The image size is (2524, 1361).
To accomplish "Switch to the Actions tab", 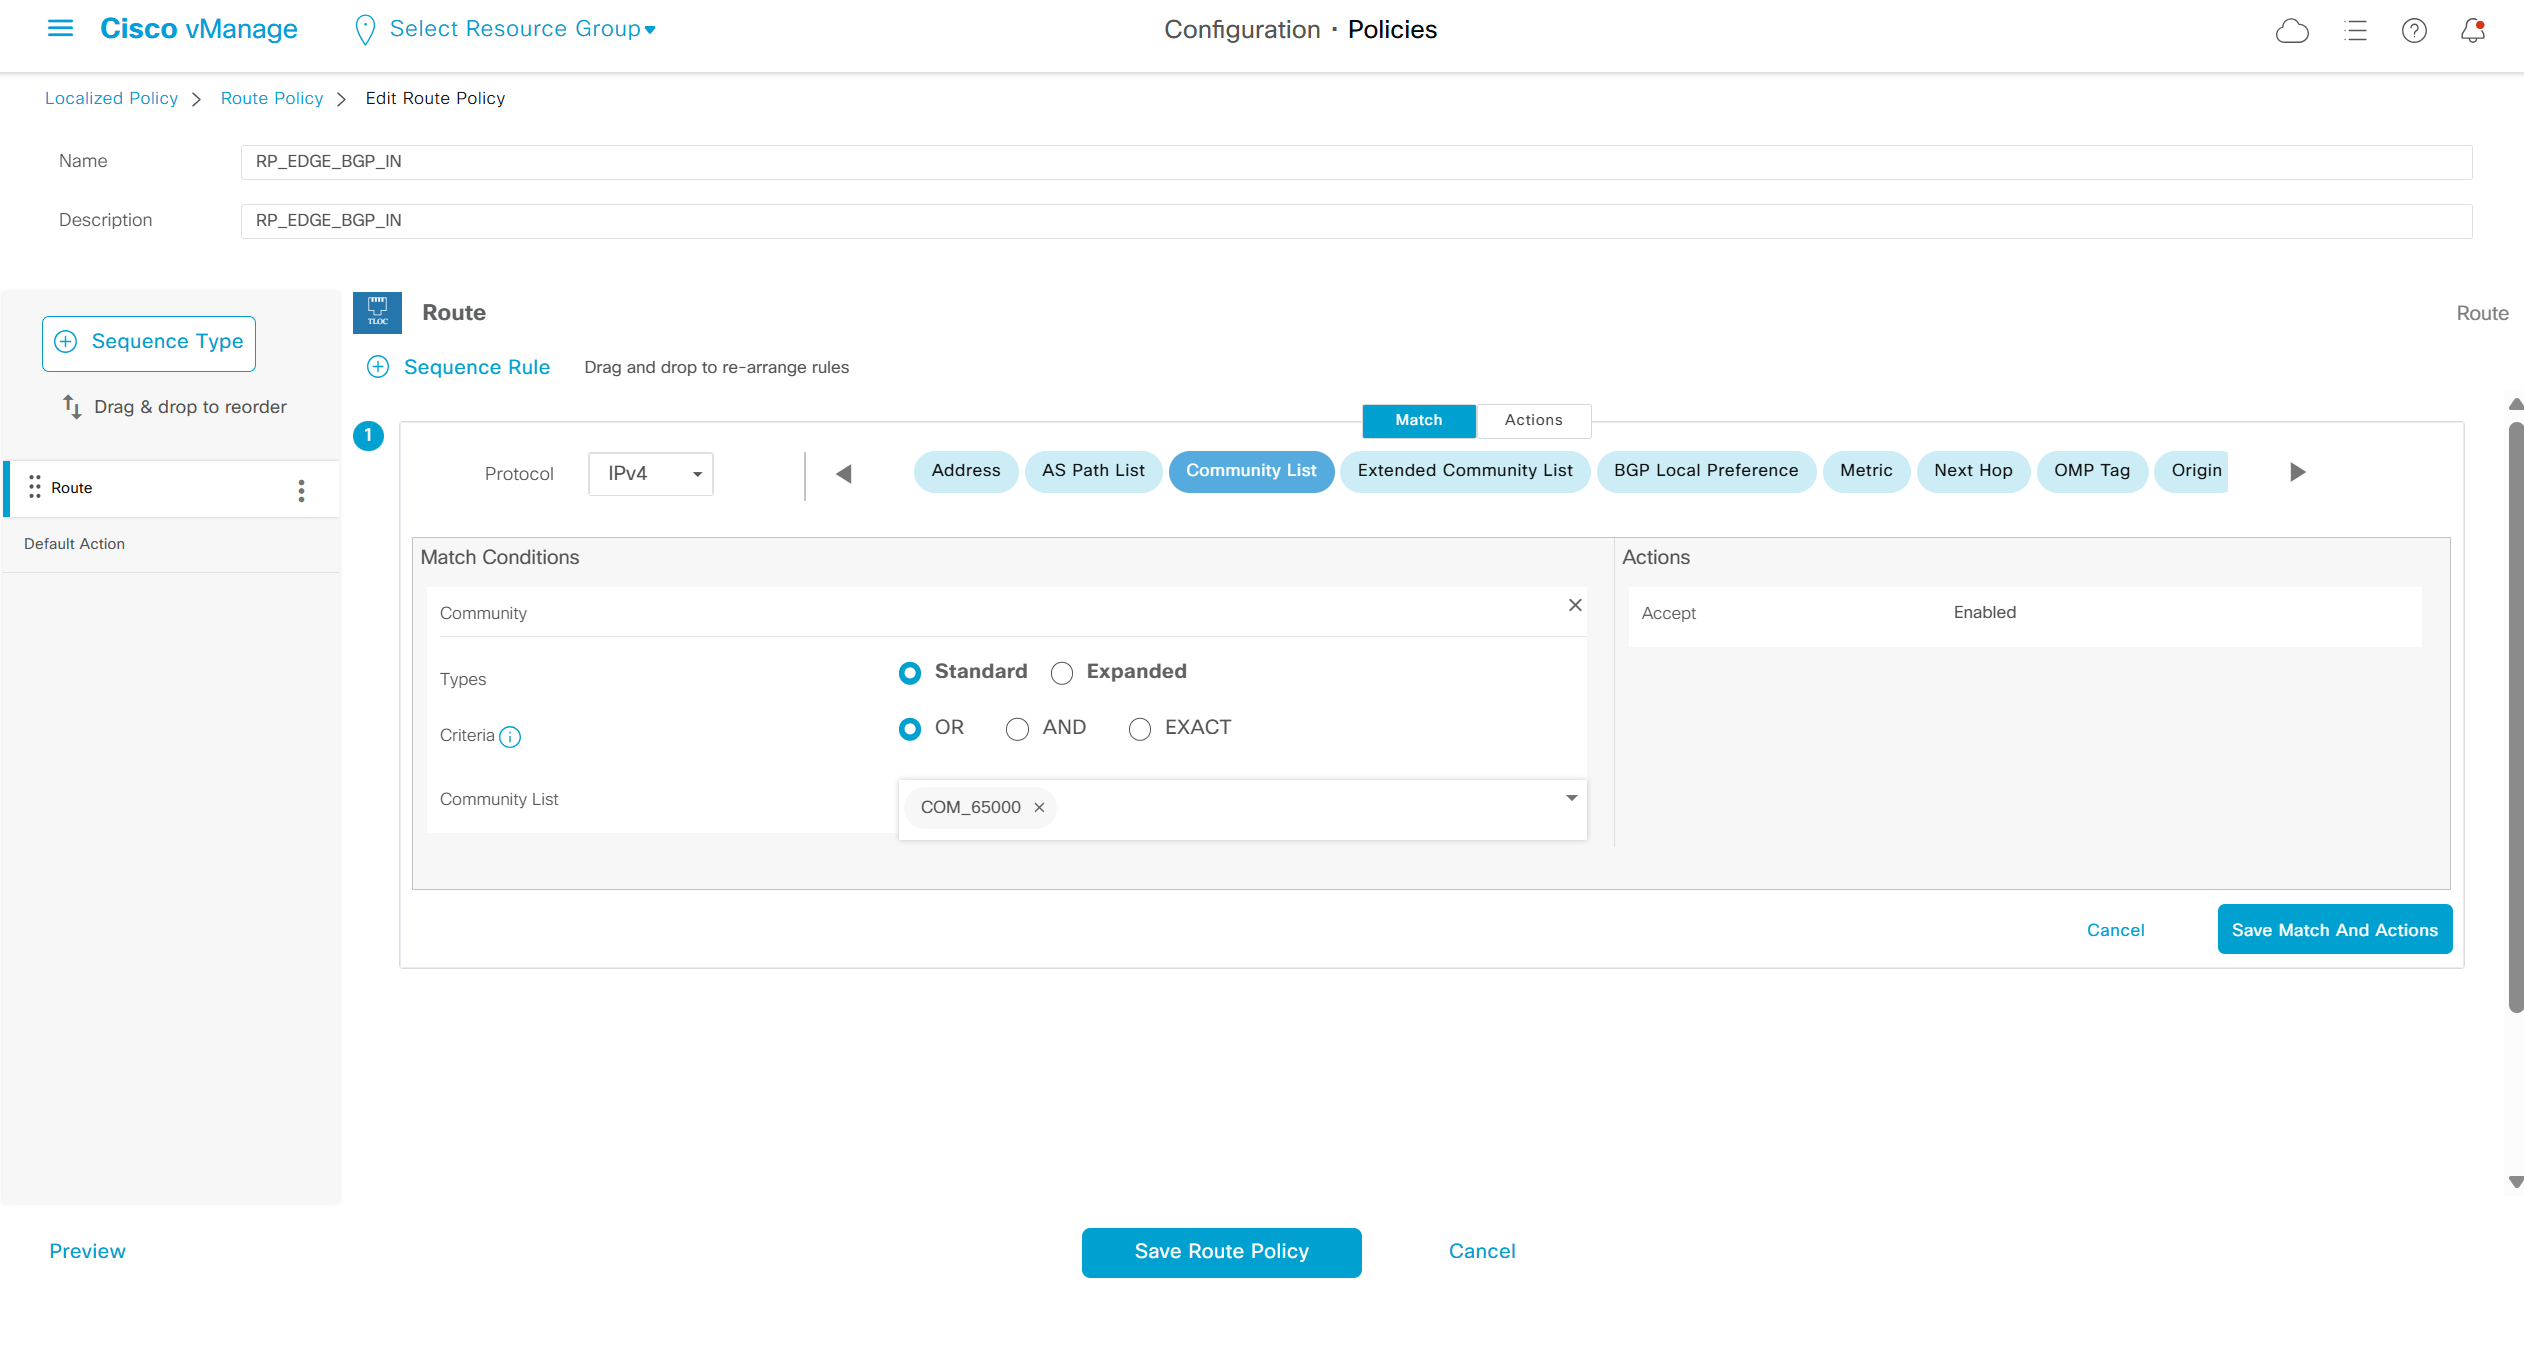I will [x=1532, y=420].
